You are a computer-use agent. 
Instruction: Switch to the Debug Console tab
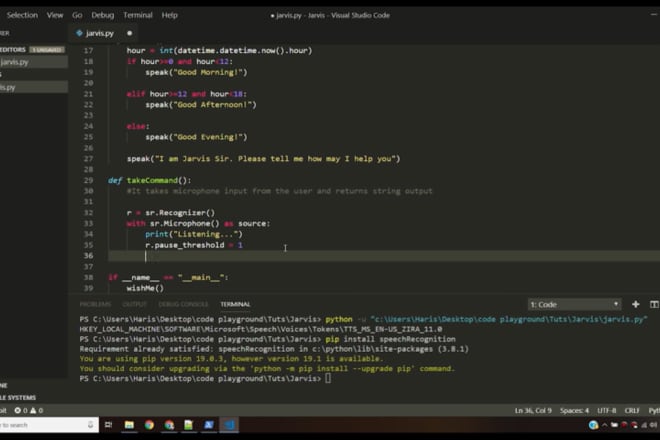pyautogui.click(x=183, y=304)
